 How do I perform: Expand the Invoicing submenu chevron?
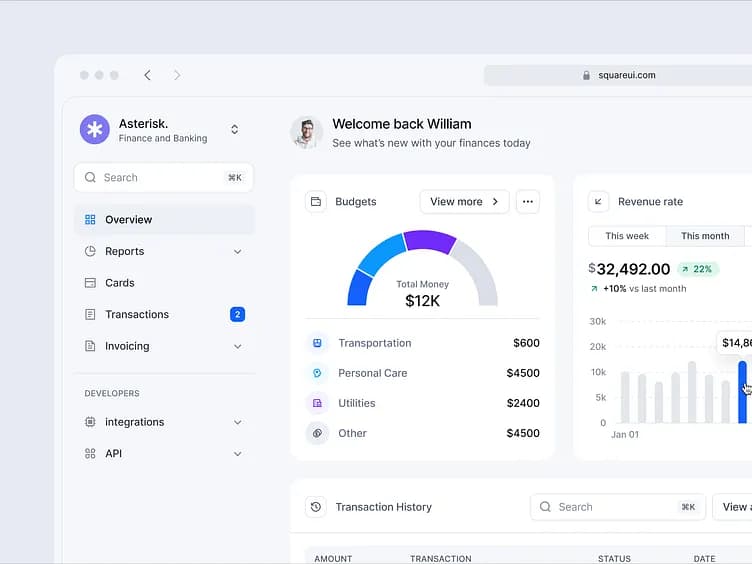[x=237, y=347]
